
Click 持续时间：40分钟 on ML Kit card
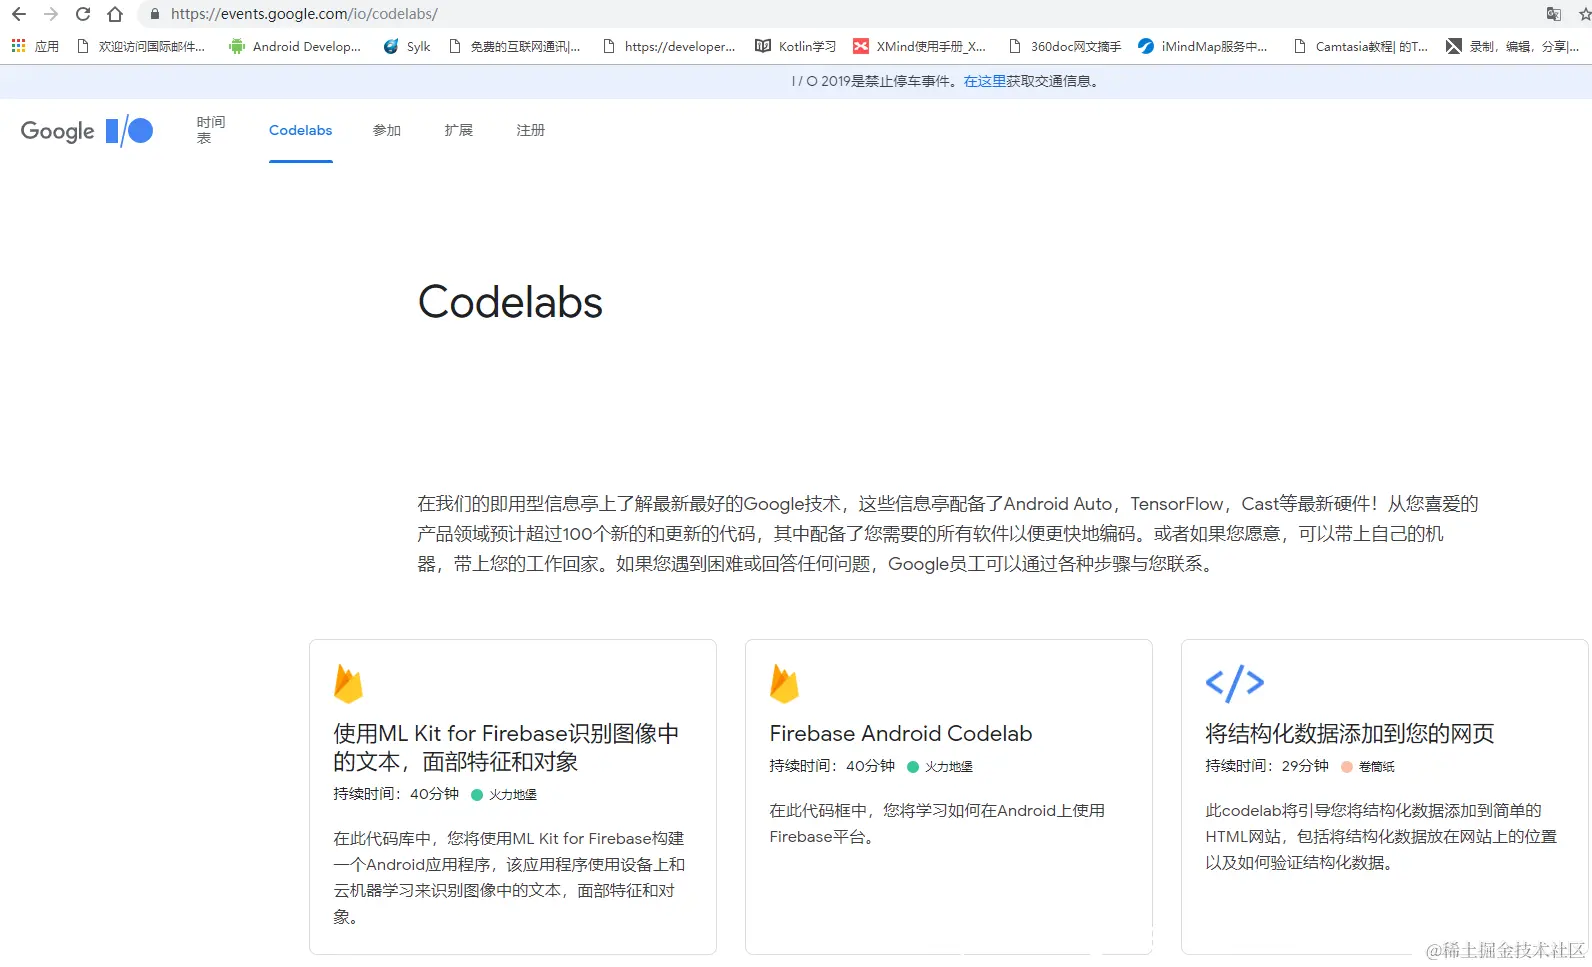click(395, 794)
